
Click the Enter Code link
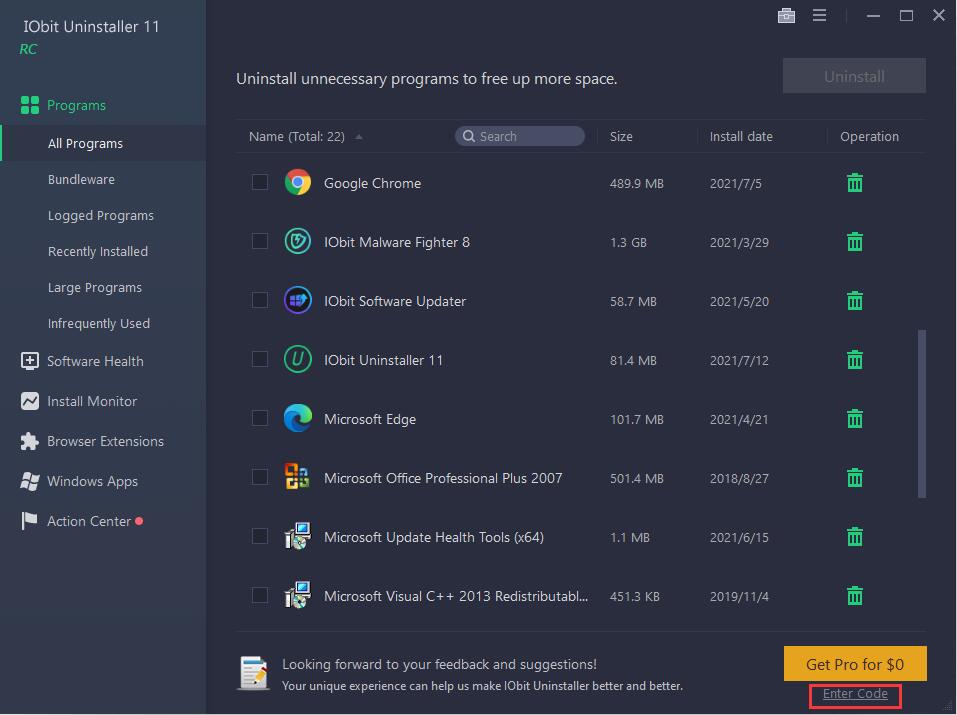(x=855, y=694)
